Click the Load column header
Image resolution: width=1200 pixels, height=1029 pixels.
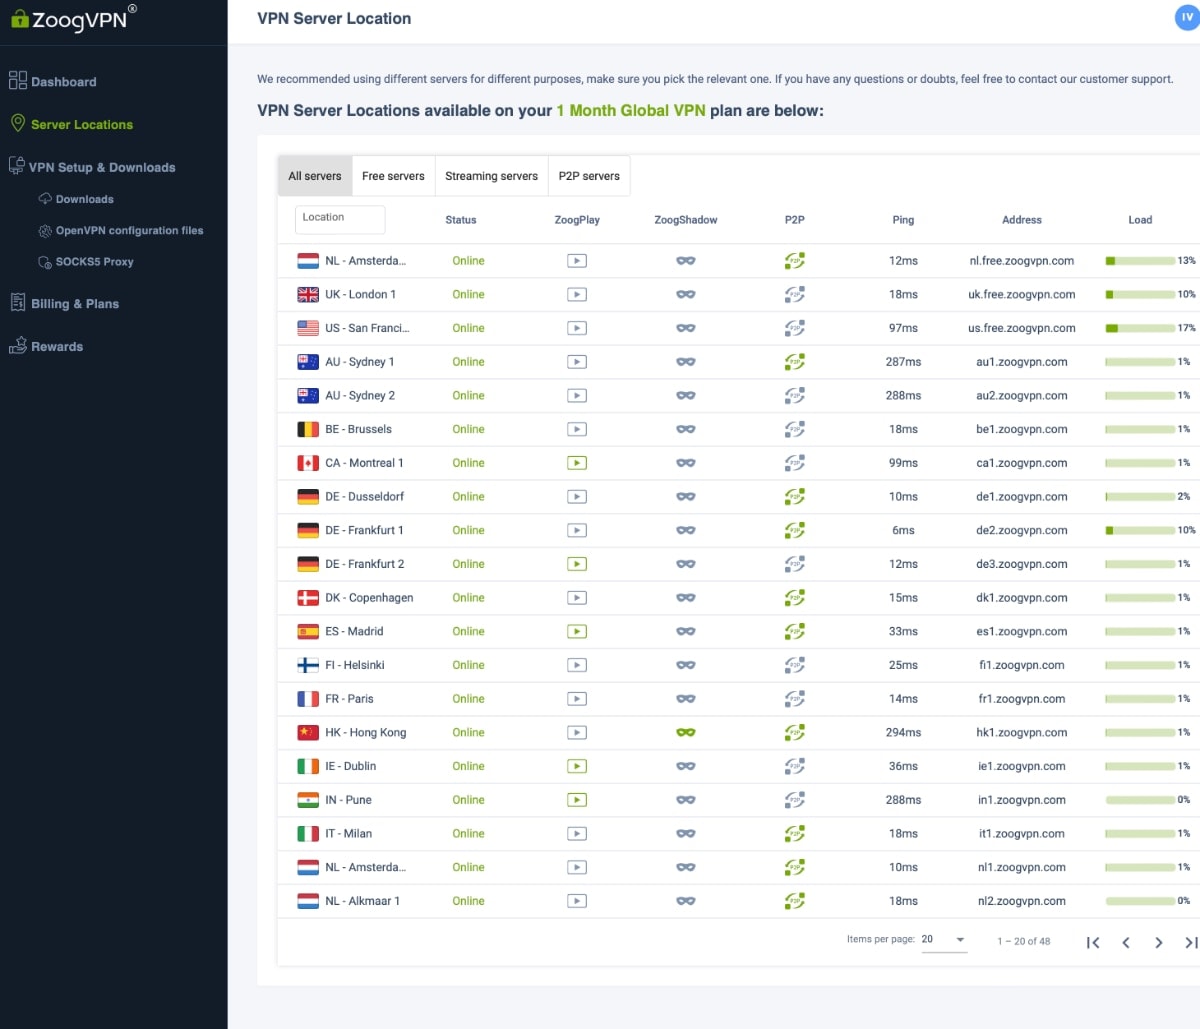(1140, 220)
